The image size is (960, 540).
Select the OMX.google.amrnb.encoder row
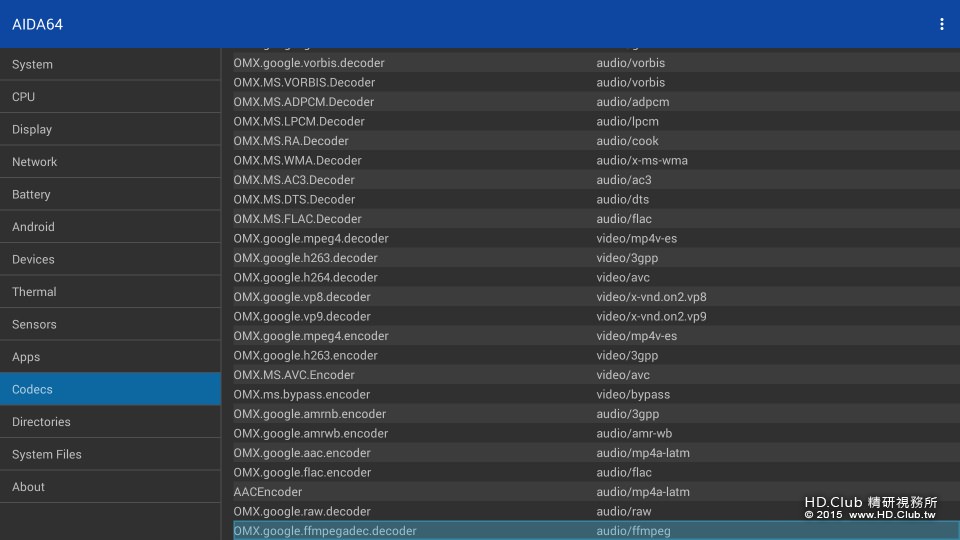click(x=596, y=414)
